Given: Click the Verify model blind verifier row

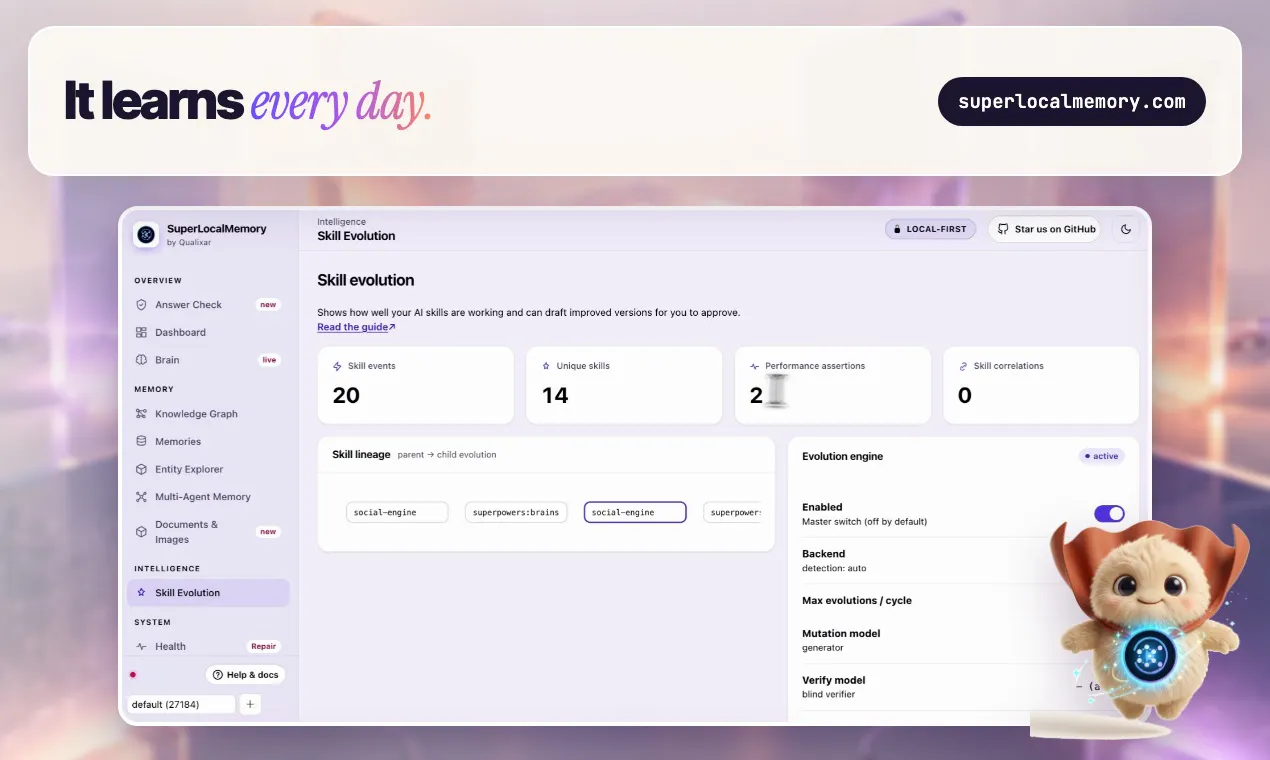Looking at the screenshot, I should (963, 687).
